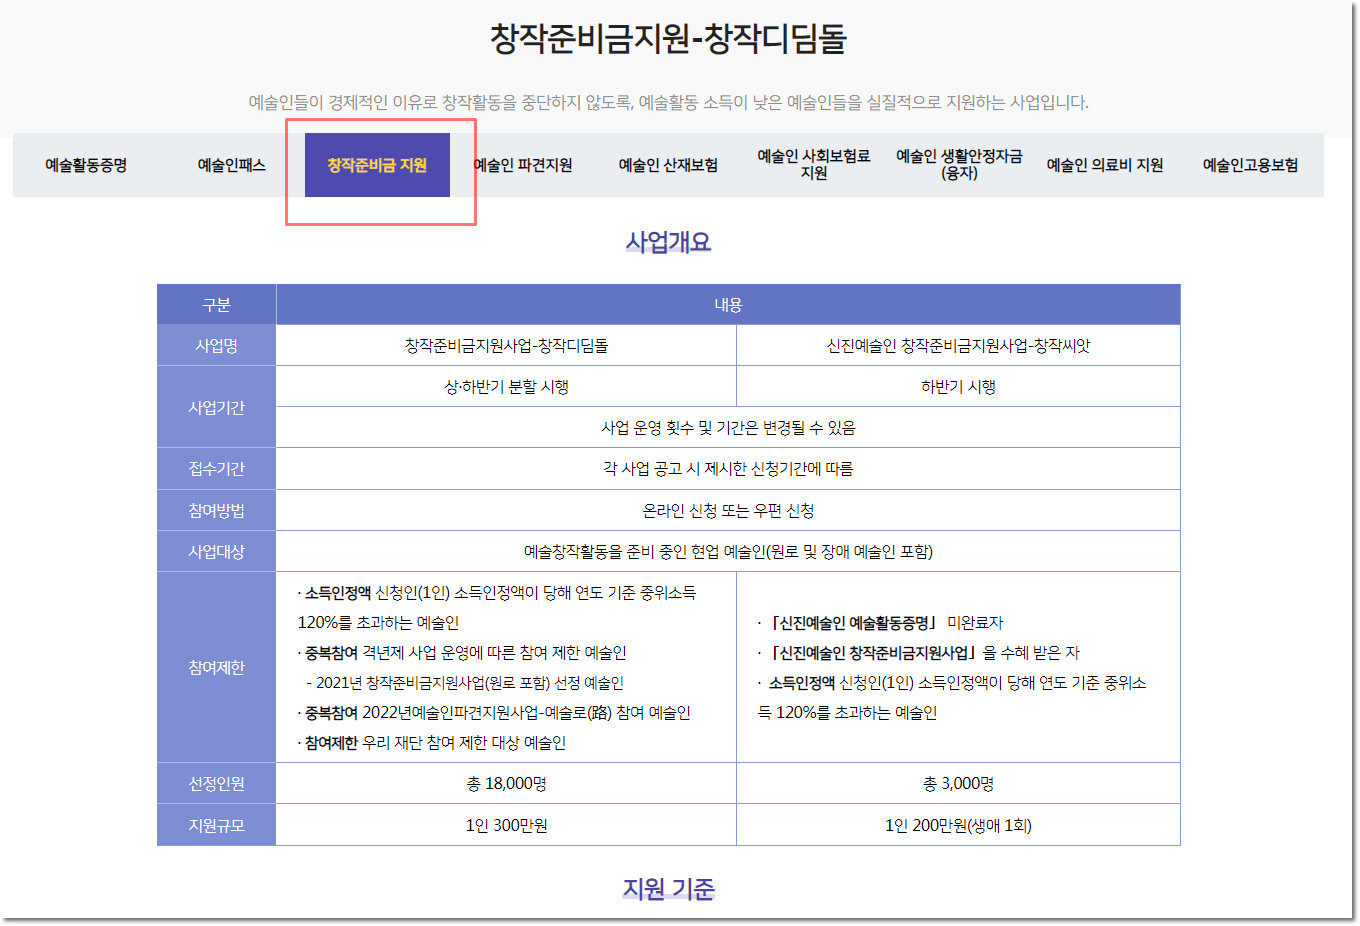This screenshot has width=1360, height=926.
Task: Click the 사업개요 section heading
Action: click(668, 242)
